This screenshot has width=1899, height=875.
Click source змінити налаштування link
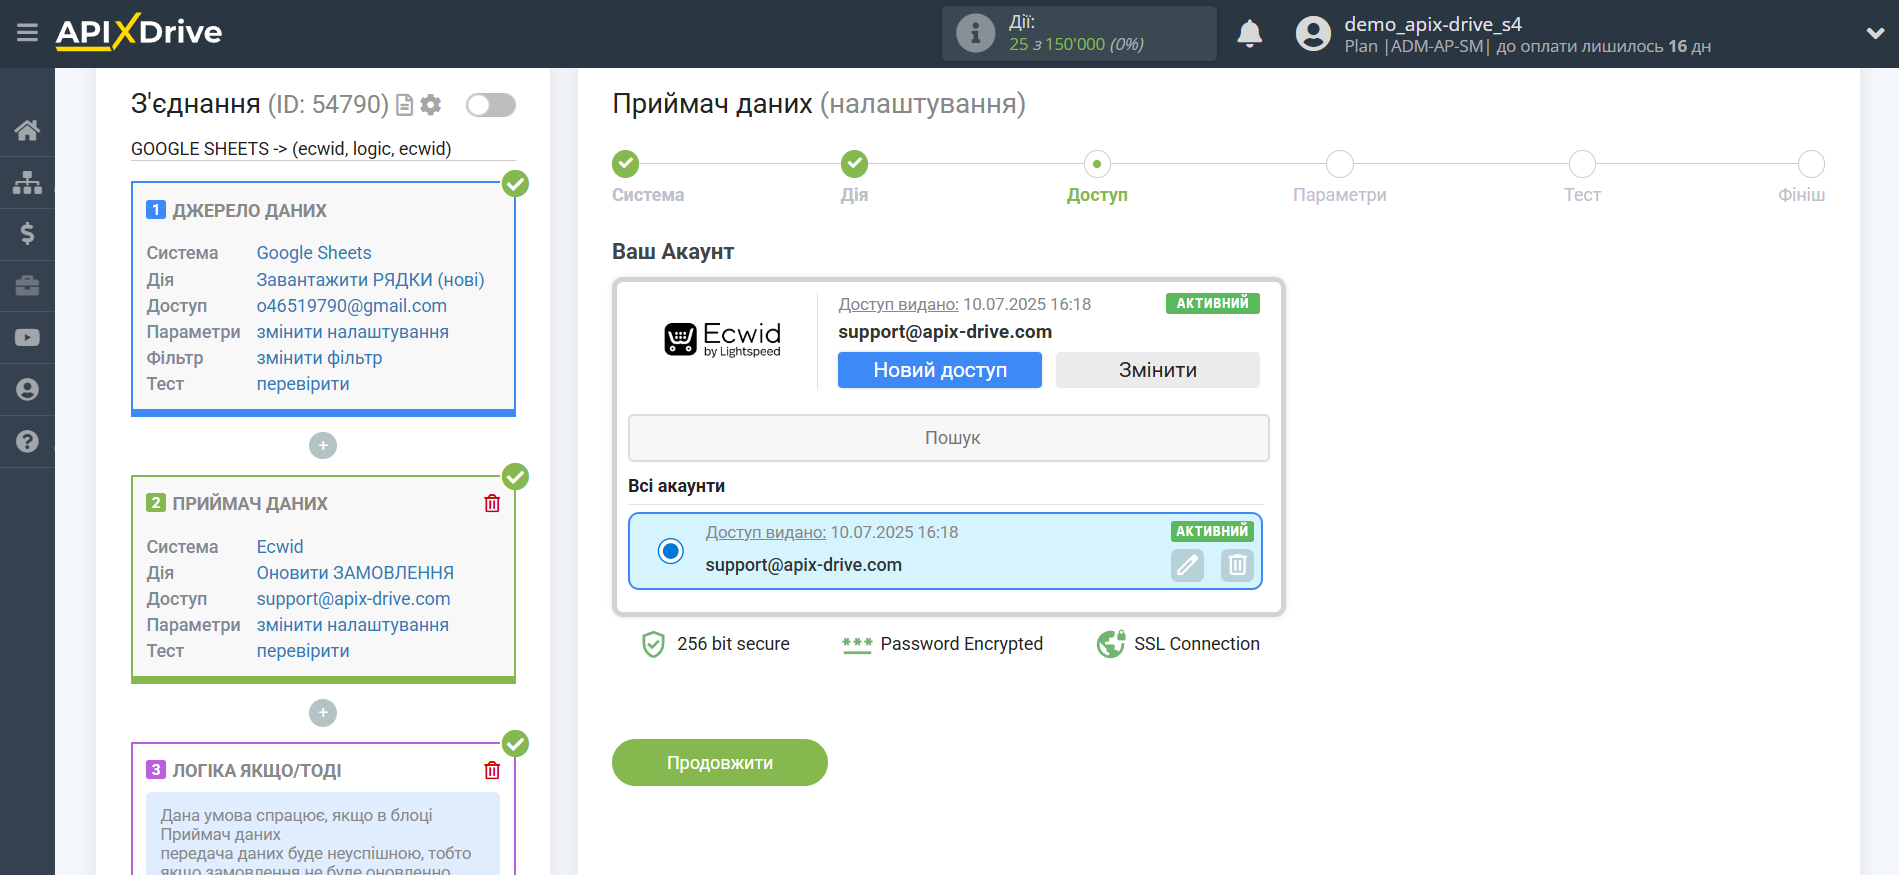coord(353,332)
